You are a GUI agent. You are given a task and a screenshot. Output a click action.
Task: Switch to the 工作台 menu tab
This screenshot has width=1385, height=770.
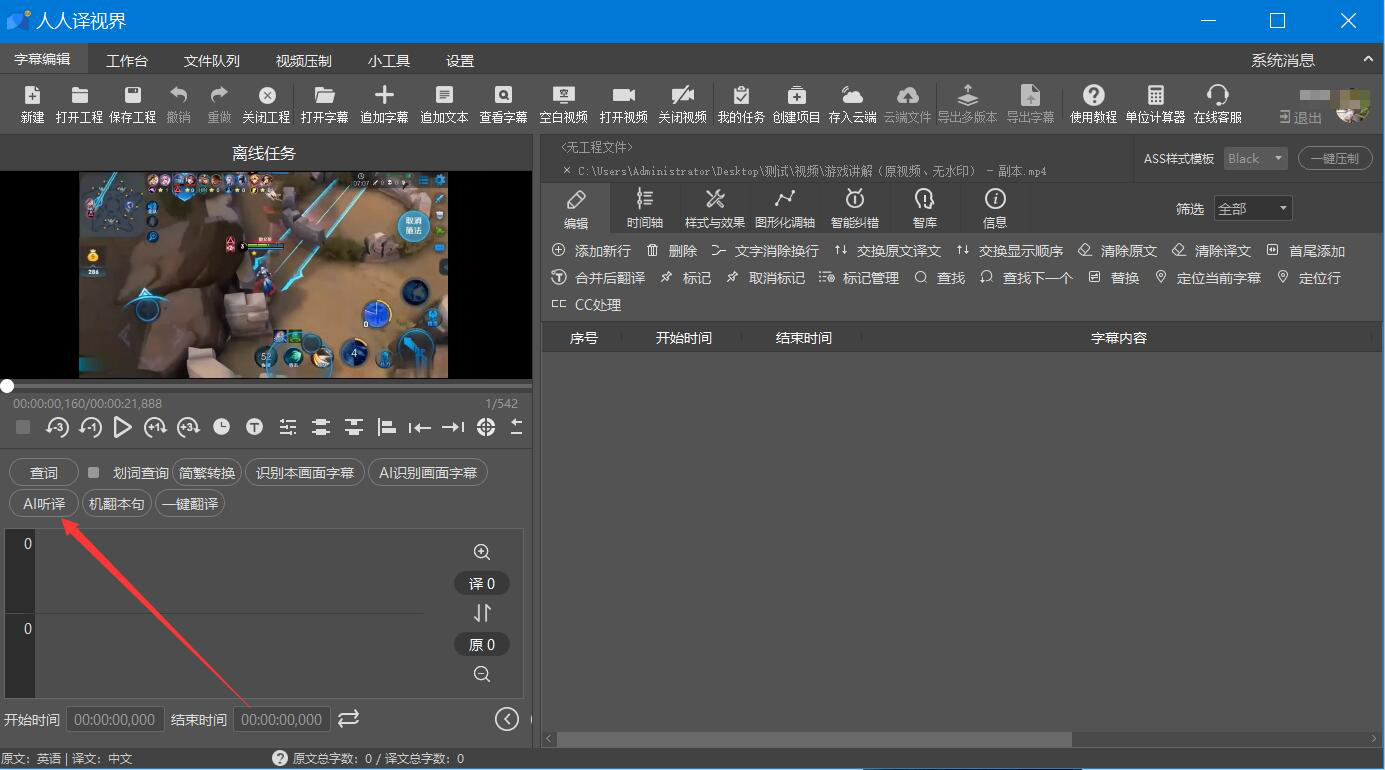point(127,61)
